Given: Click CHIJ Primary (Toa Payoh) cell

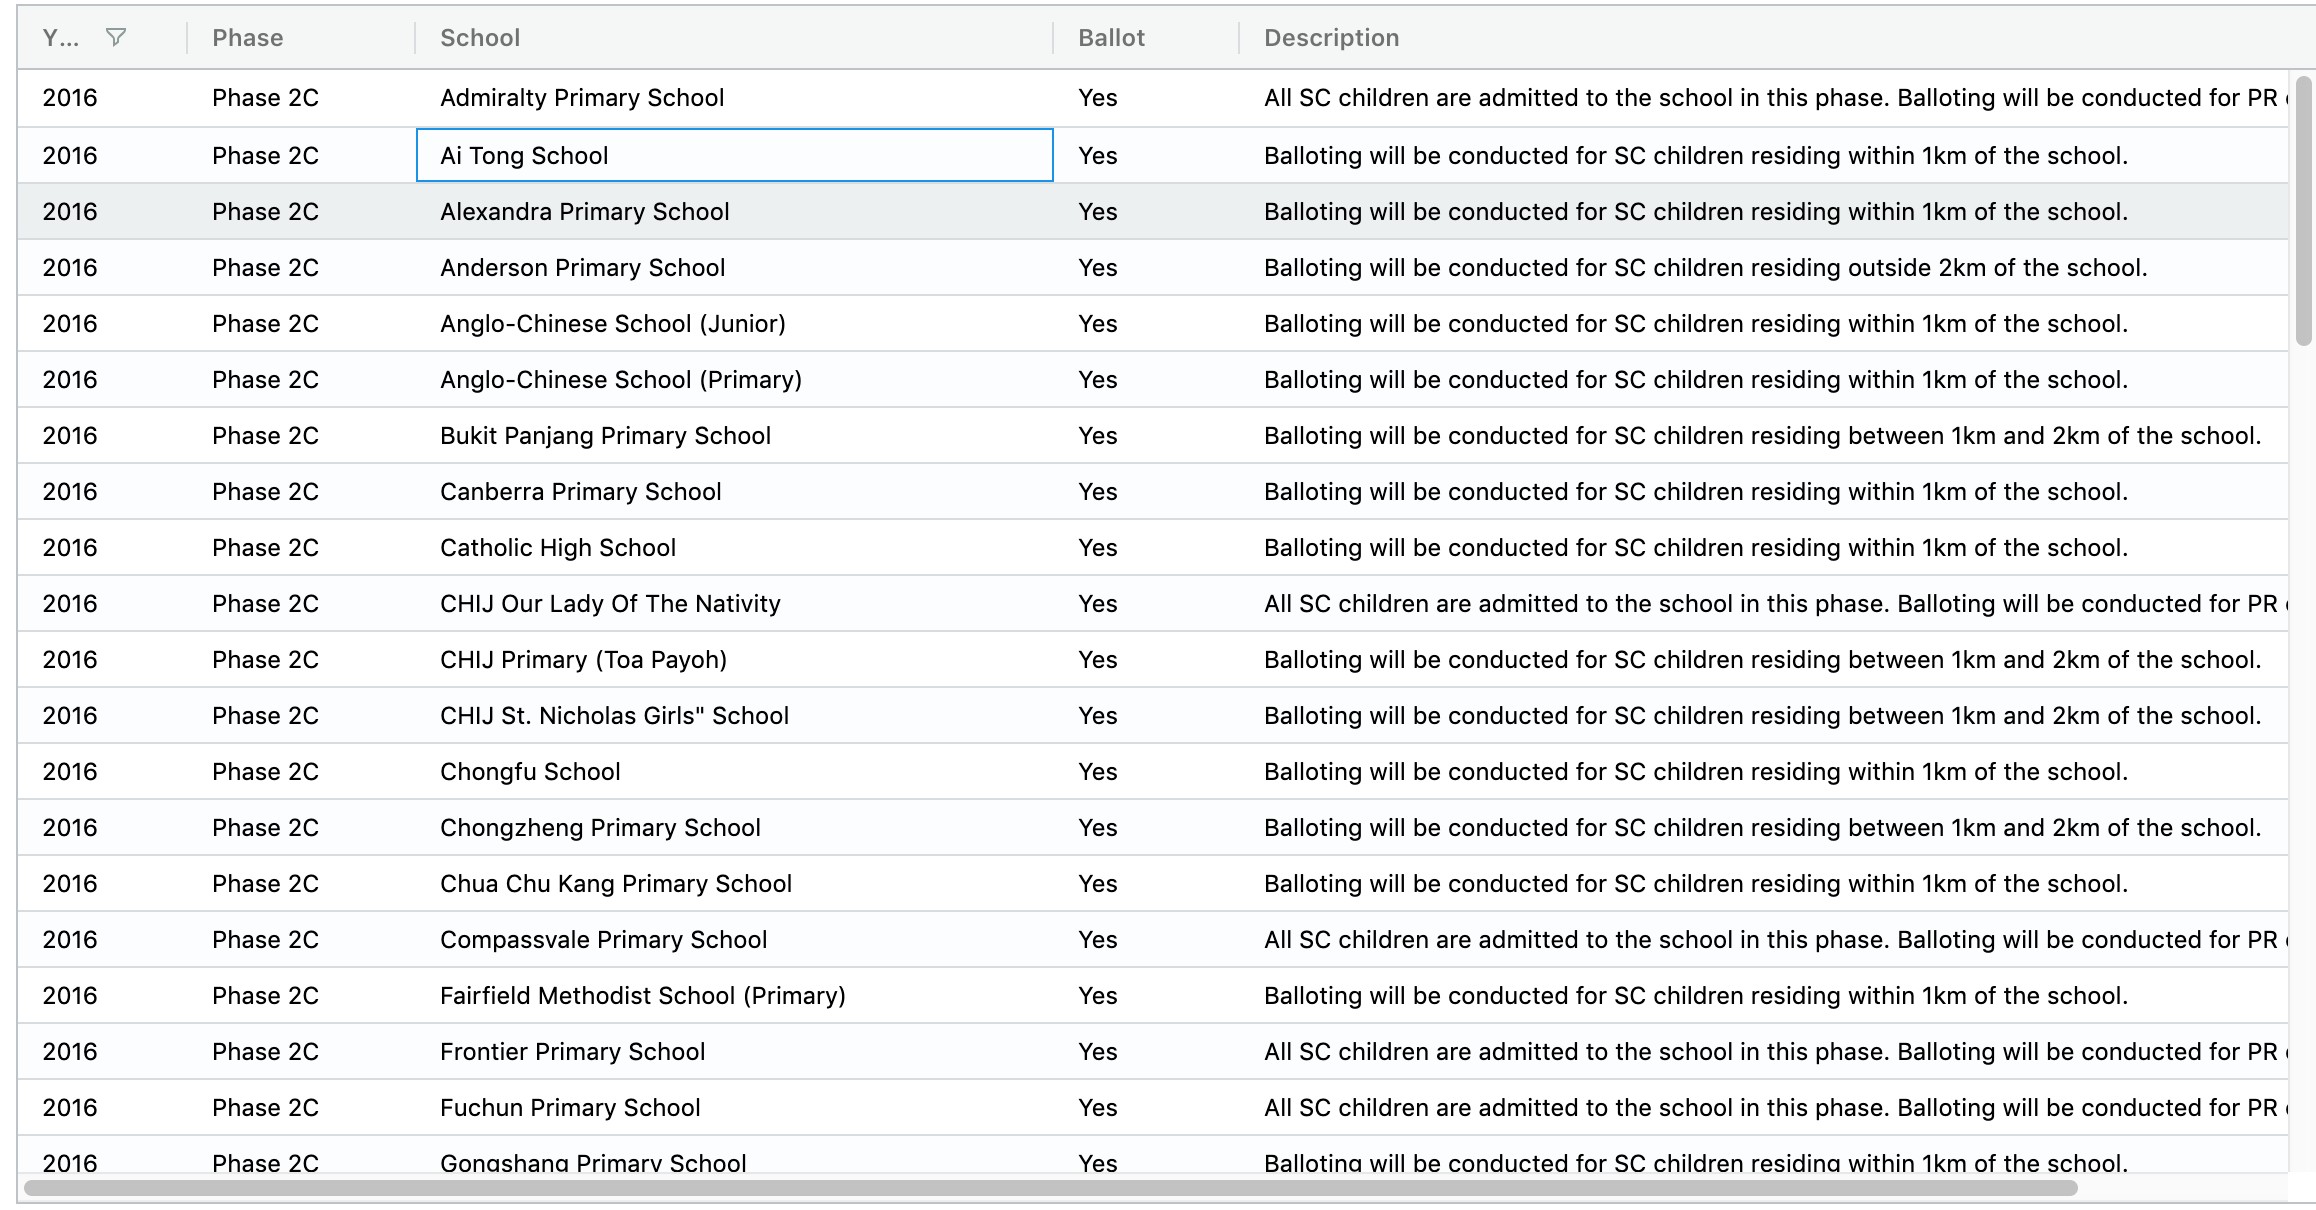Looking at the screenshot, I should click(583, 660).
